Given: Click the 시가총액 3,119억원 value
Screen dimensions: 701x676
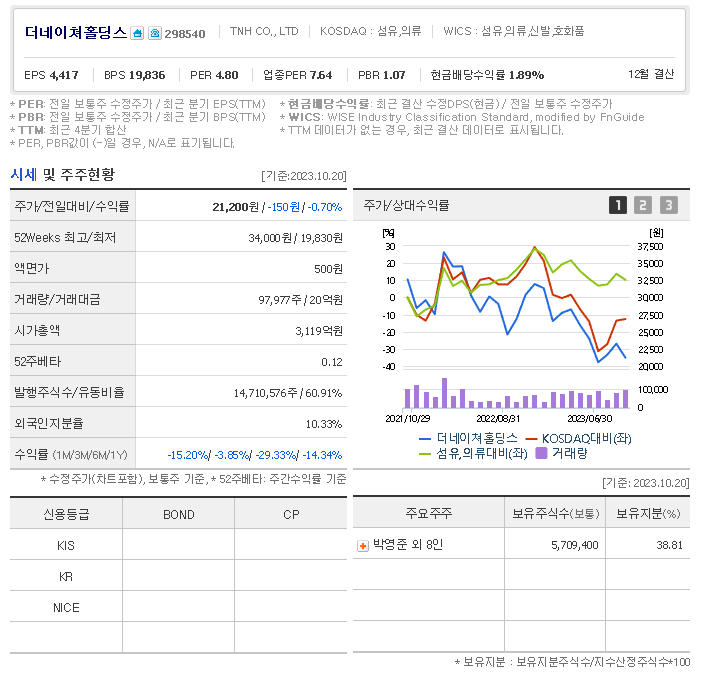Looking at the screenshot, I should point(319,331).
